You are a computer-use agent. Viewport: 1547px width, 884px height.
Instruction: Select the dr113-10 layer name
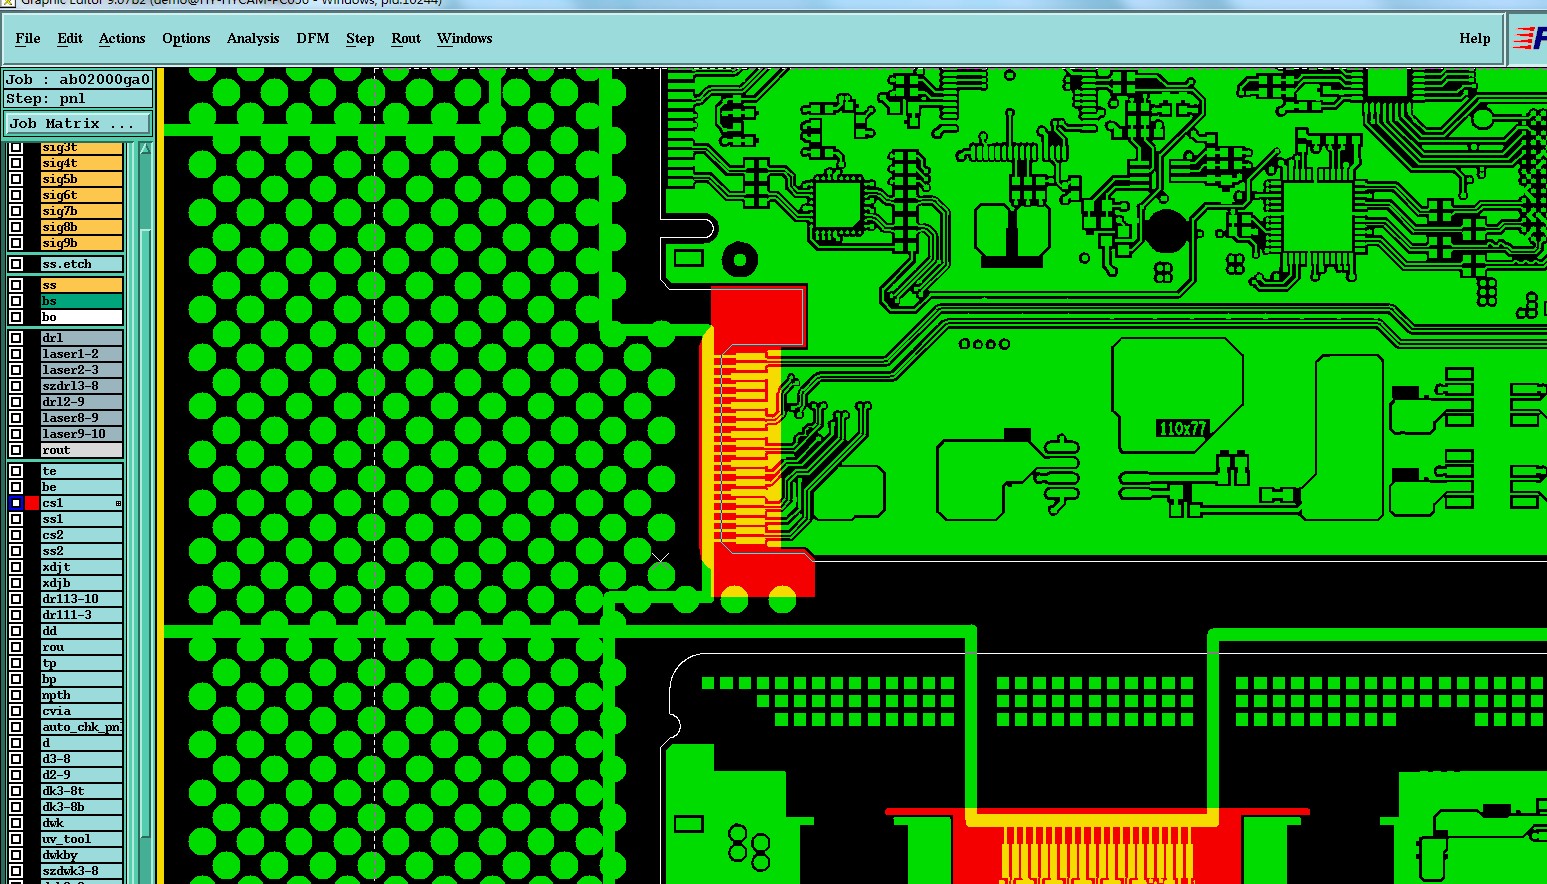(81, 599)
